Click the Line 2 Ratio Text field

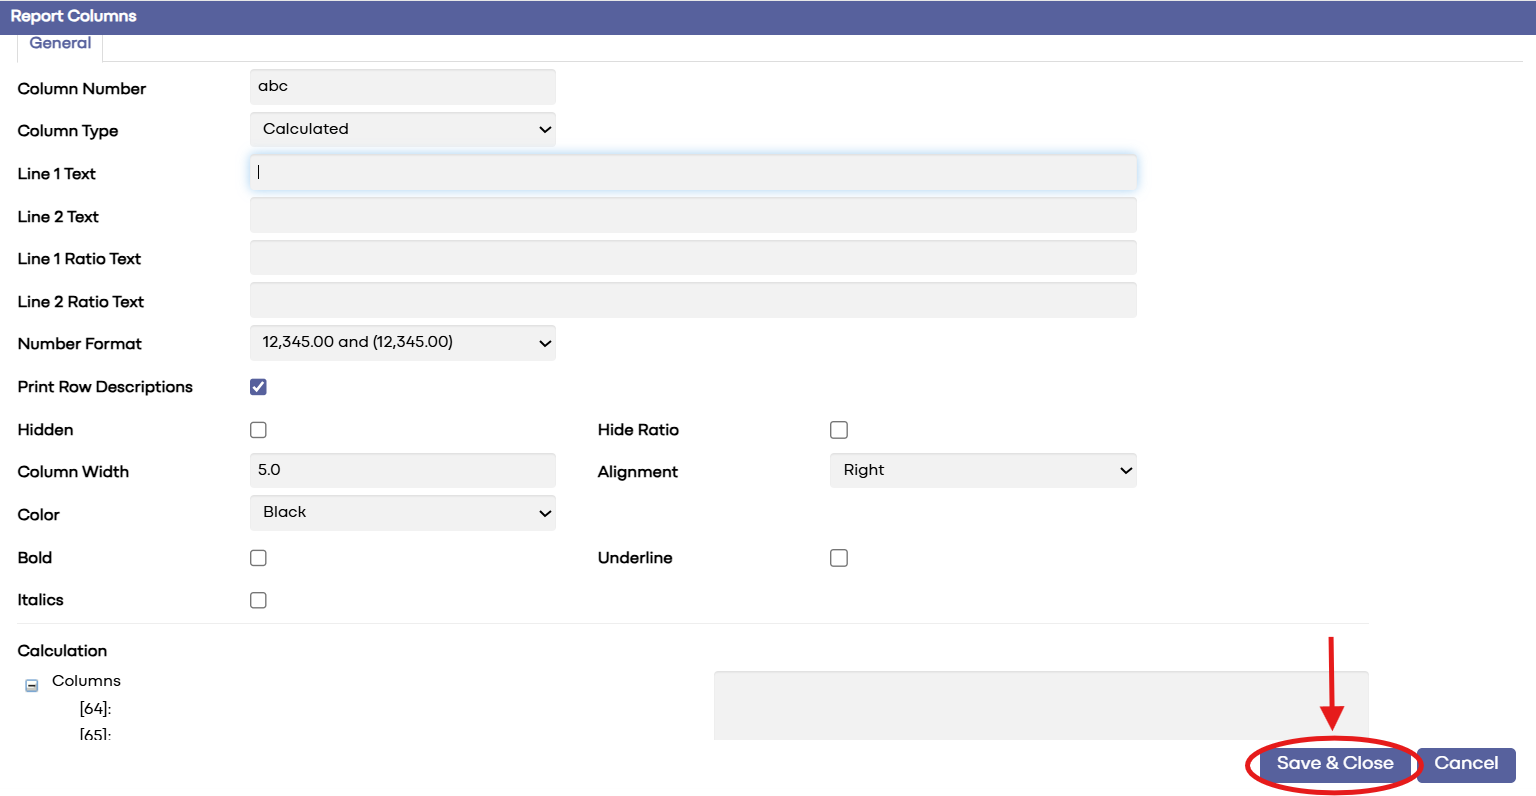(x=693, y=300)
